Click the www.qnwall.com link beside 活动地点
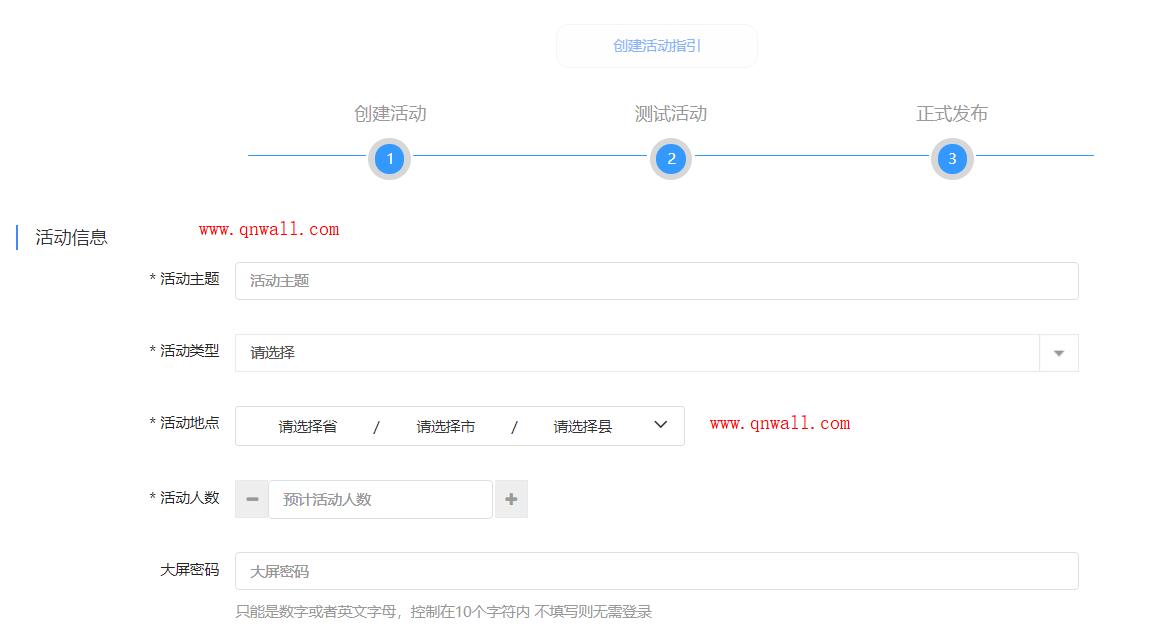 click(780, 423)
